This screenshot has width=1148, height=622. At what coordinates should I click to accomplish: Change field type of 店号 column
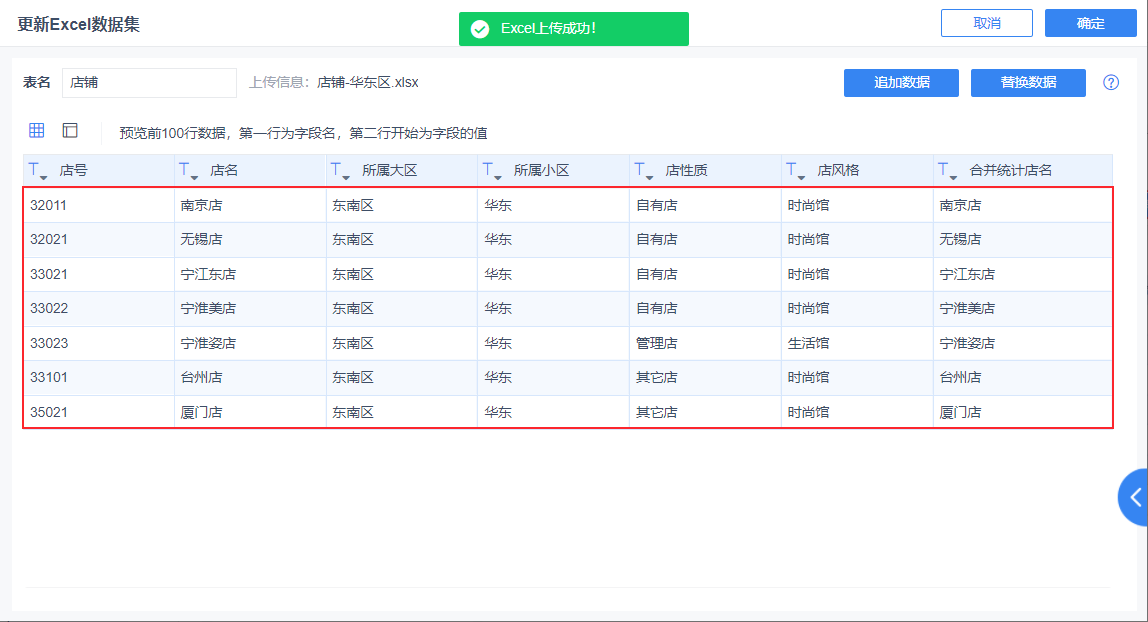click(x=38, y=171)
